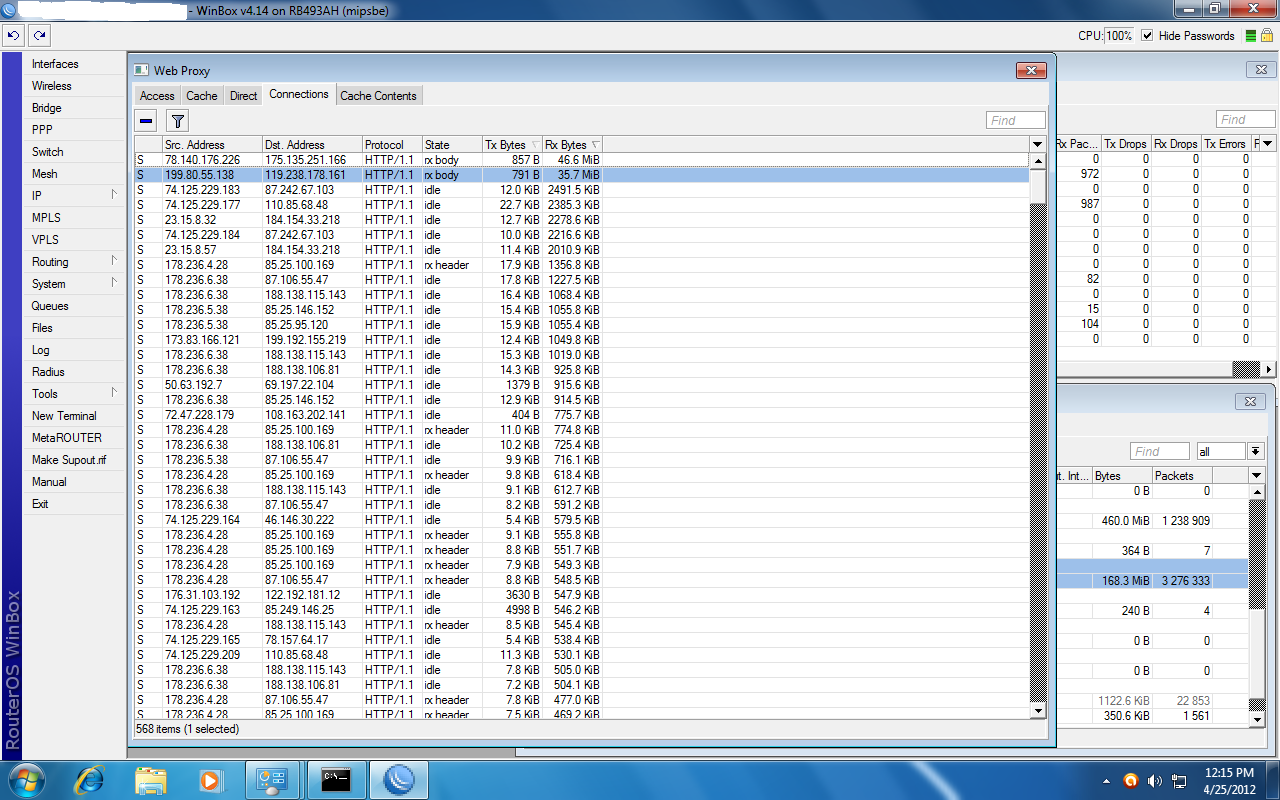
Task: Open New Terminal from sidebar
Action: coord(64,416)
